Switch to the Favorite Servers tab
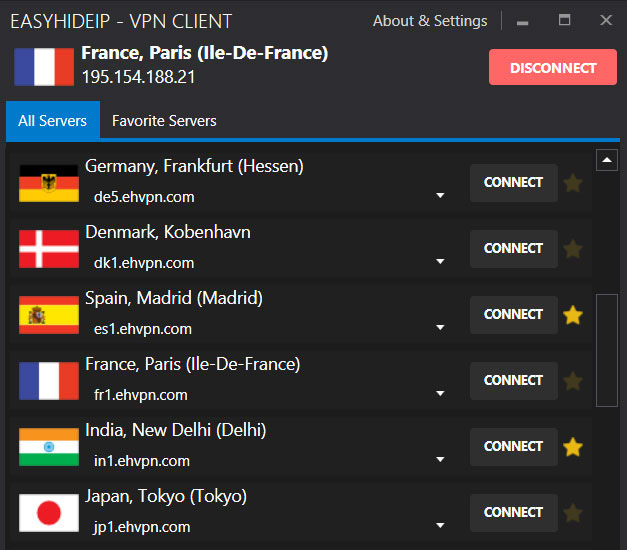The image size is (627, 550). (164, 121)
